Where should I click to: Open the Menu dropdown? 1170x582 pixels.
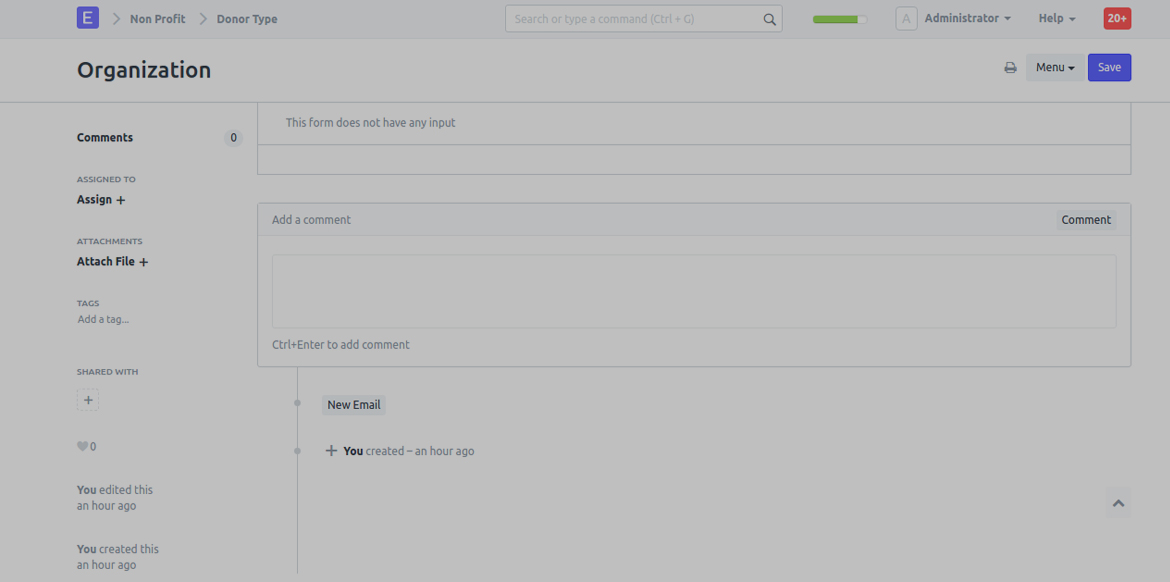pyautogui.click(x=1054, y=68)
